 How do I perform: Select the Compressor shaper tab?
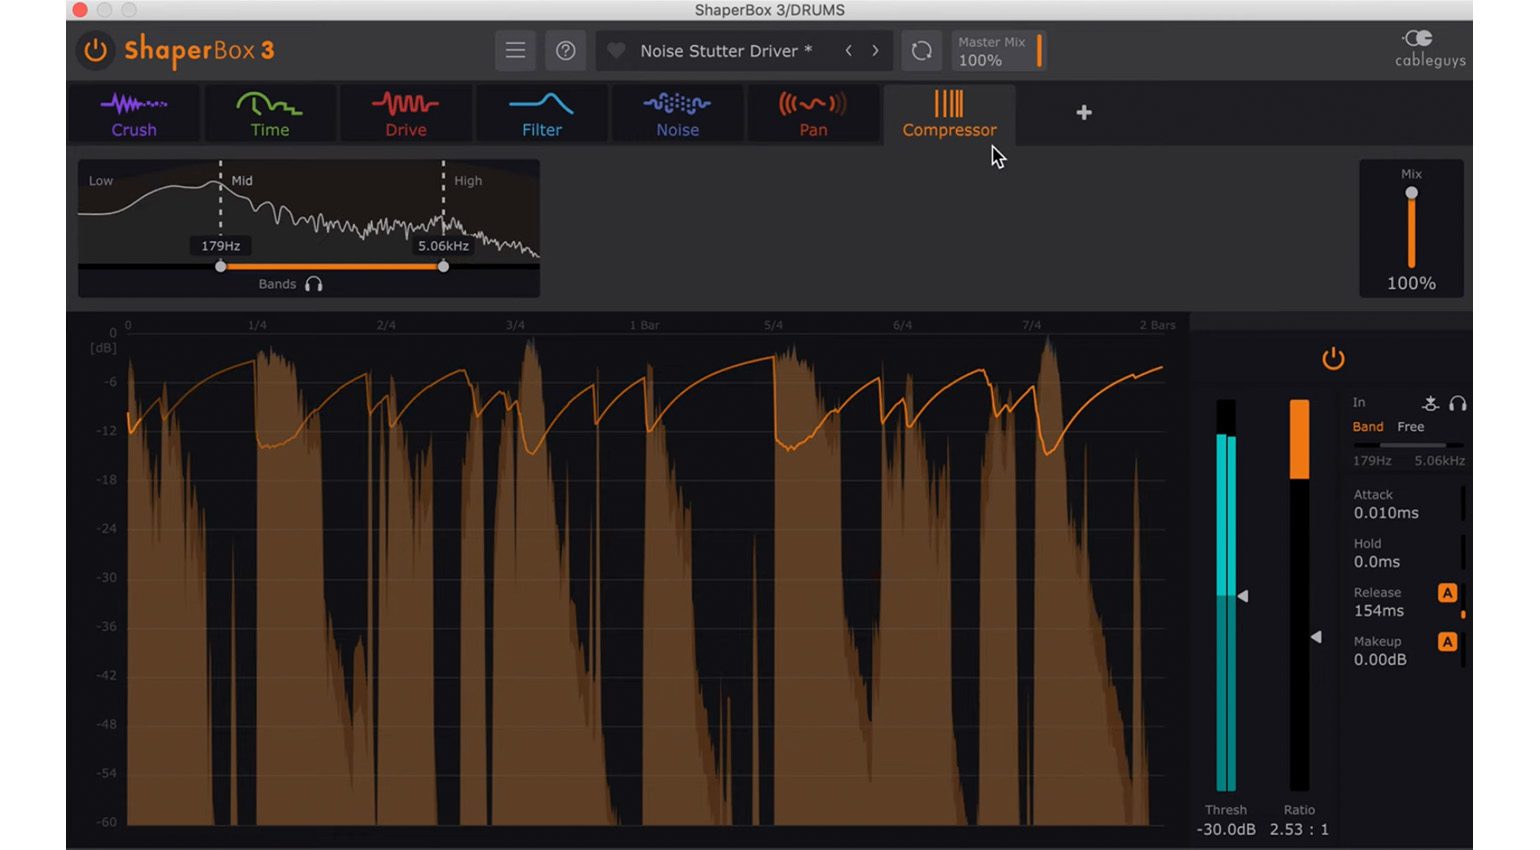point(949,114)
